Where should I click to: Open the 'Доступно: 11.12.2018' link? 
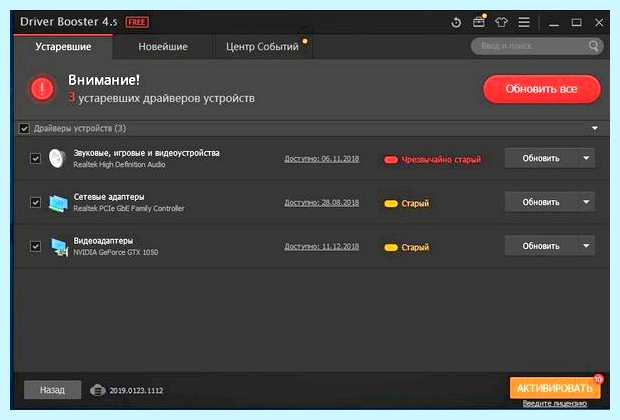point(322,247)
